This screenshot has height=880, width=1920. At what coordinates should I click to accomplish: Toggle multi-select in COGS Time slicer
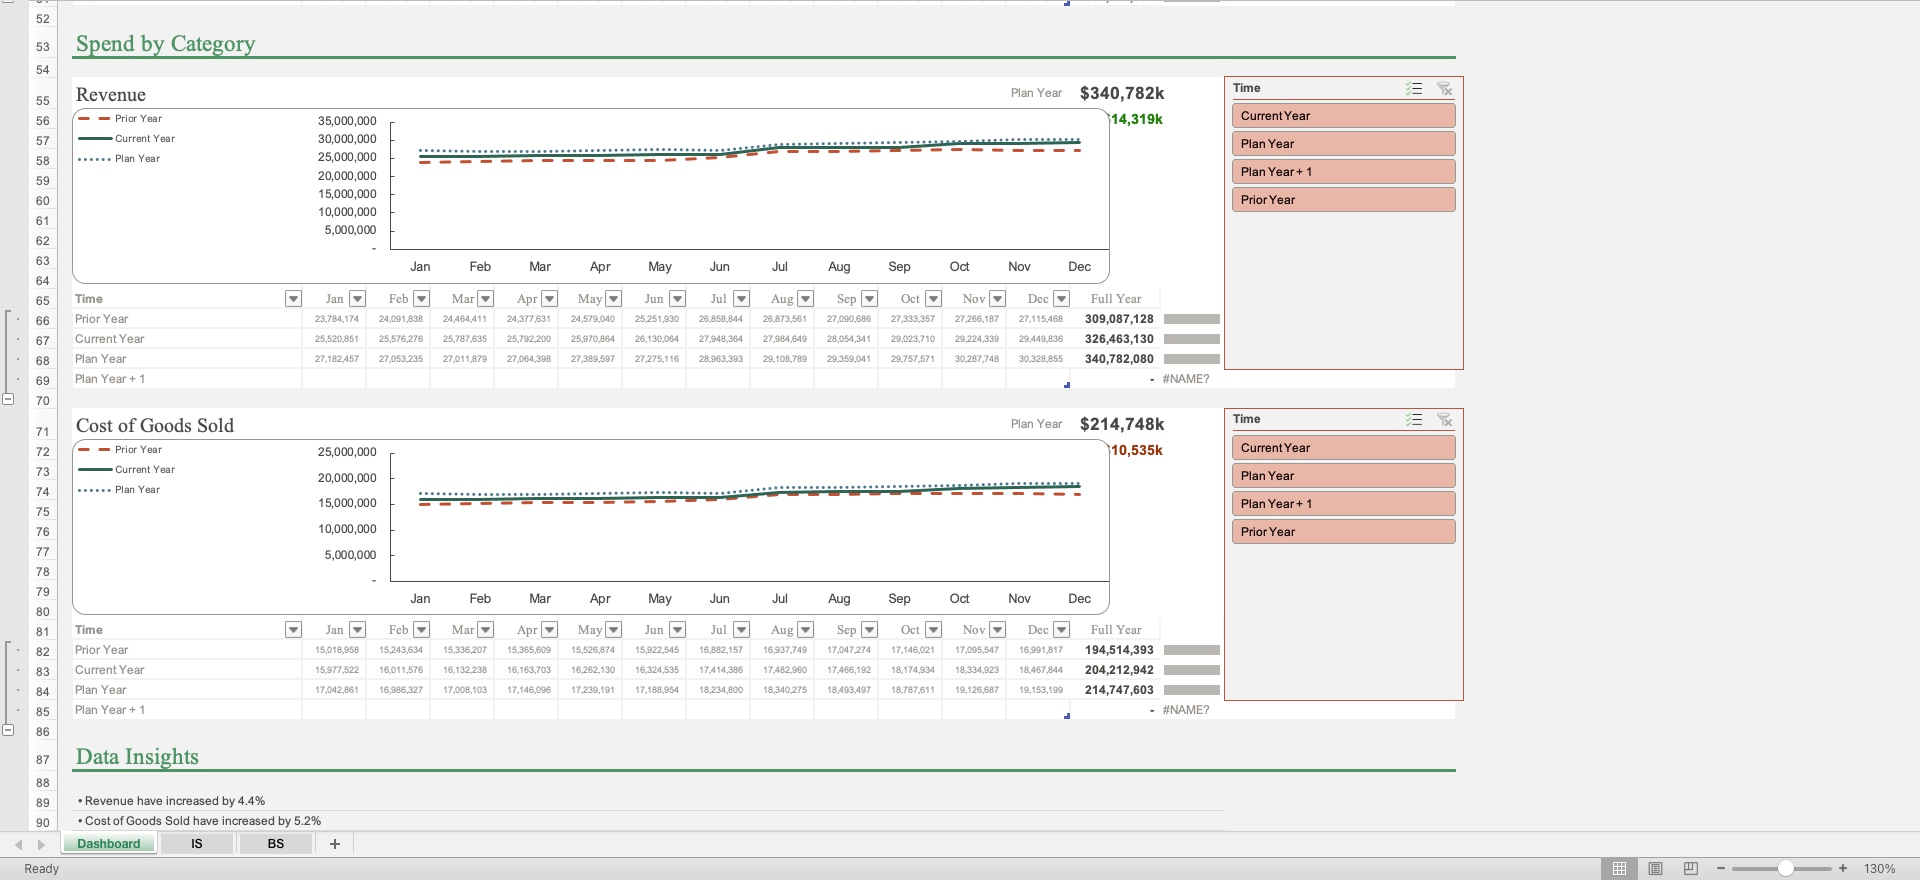[1413, 420]
